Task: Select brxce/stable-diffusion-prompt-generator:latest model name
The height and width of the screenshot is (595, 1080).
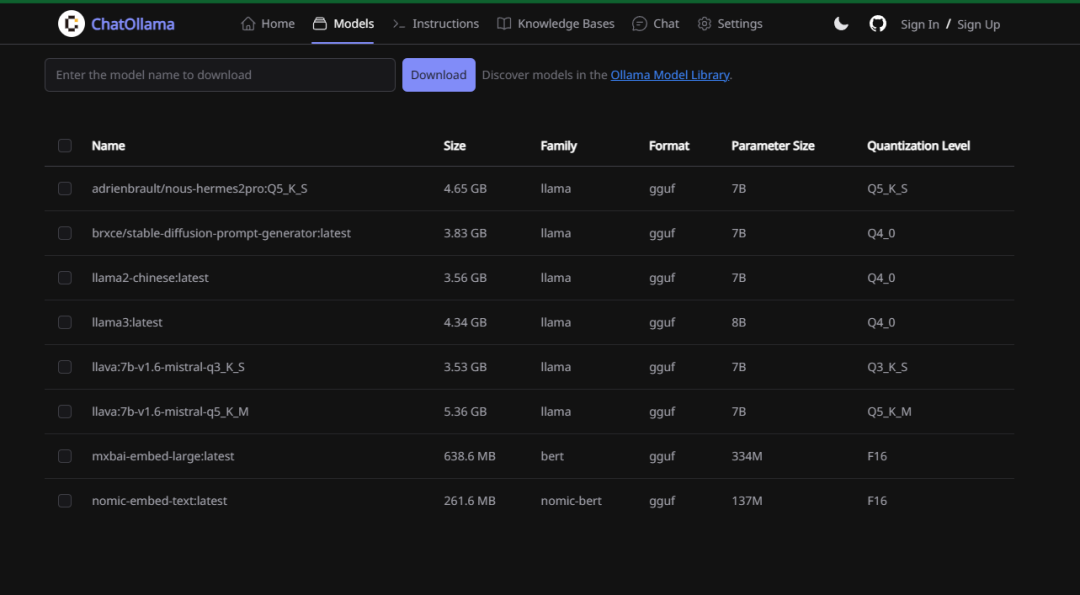Action: [x=221, y=233]
